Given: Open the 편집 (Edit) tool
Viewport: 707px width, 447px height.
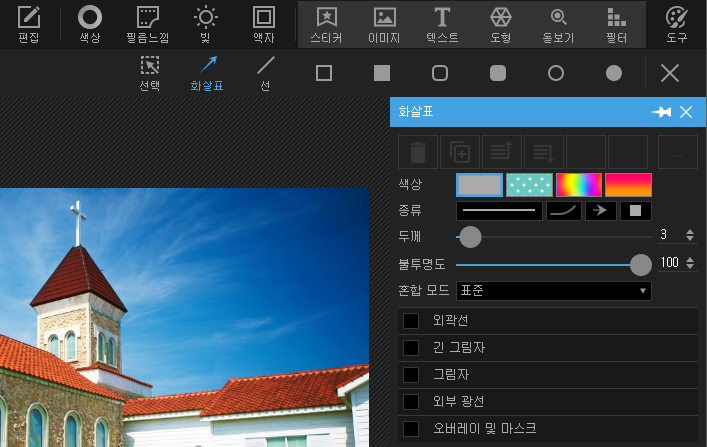Looking at the screenshot, I should click(x=29, y=24).
